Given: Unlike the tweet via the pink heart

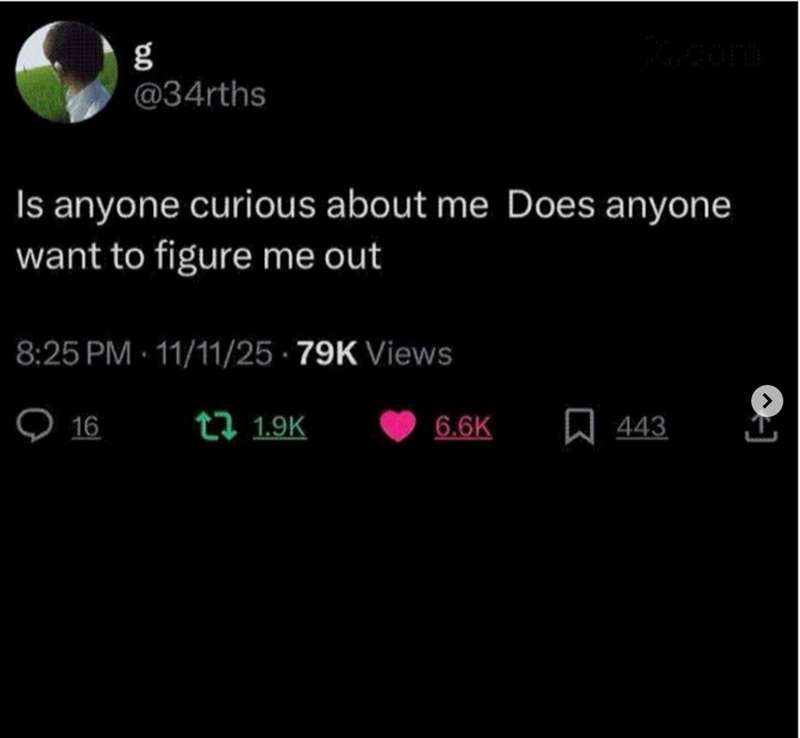Looking at the screenshot, I should (398, 426).
